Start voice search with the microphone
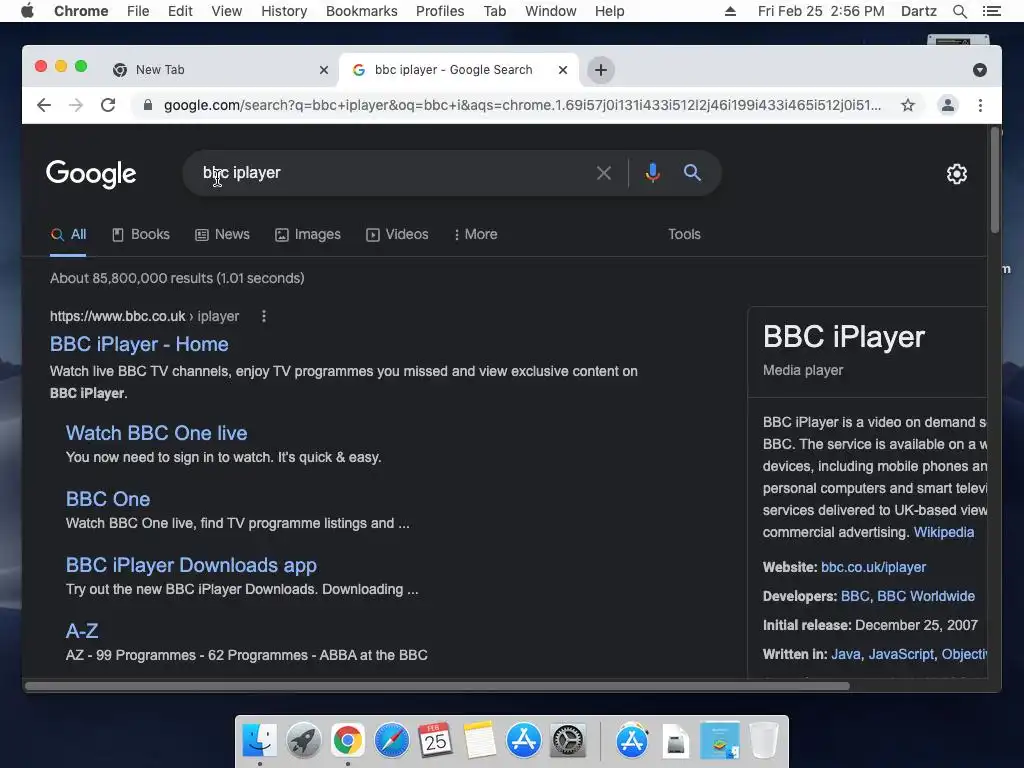The height and width of the screenshot is (768, 1024). [x=652, y=172]
